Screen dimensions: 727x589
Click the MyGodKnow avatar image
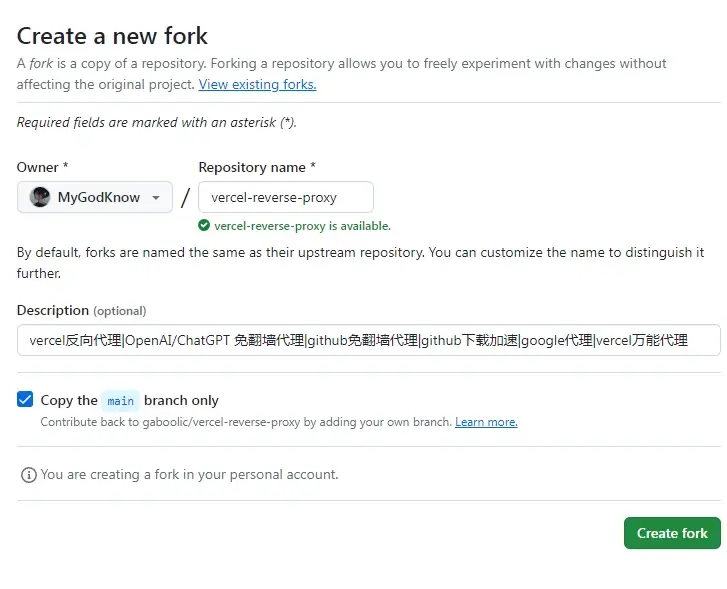[40, 197]
